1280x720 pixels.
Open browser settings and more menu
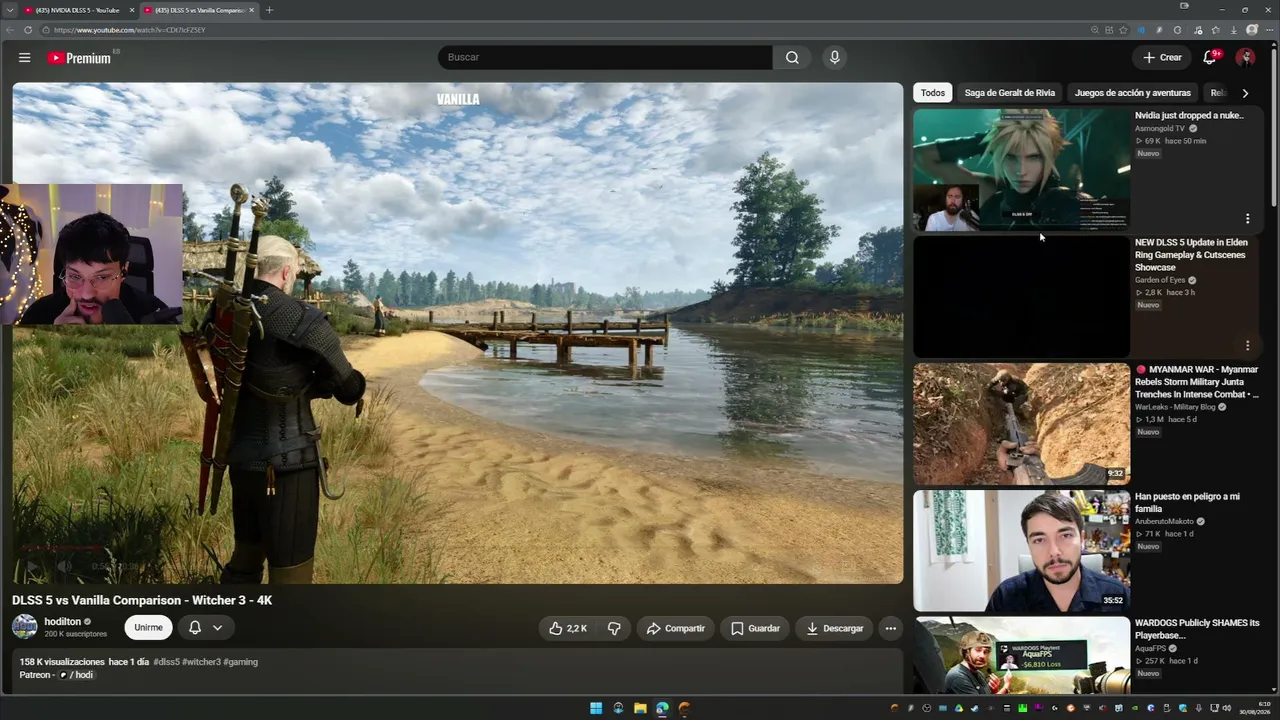click(x=1269, y=30)
